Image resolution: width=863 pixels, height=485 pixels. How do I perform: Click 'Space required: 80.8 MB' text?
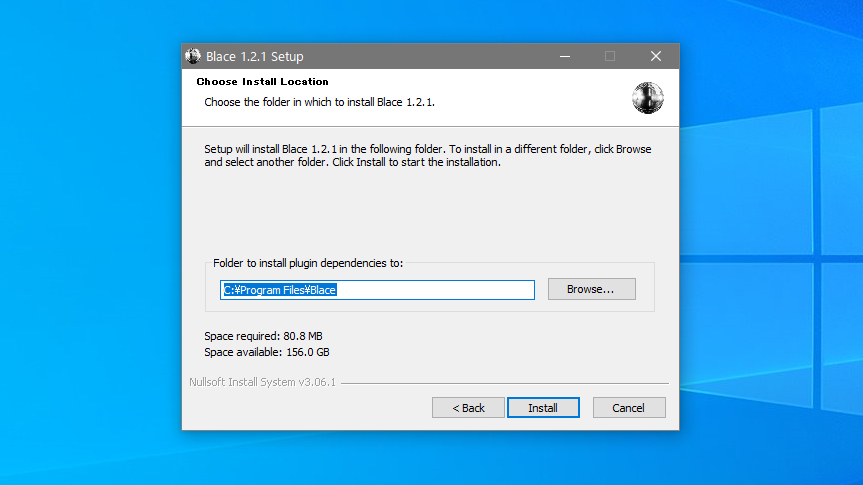263,336
